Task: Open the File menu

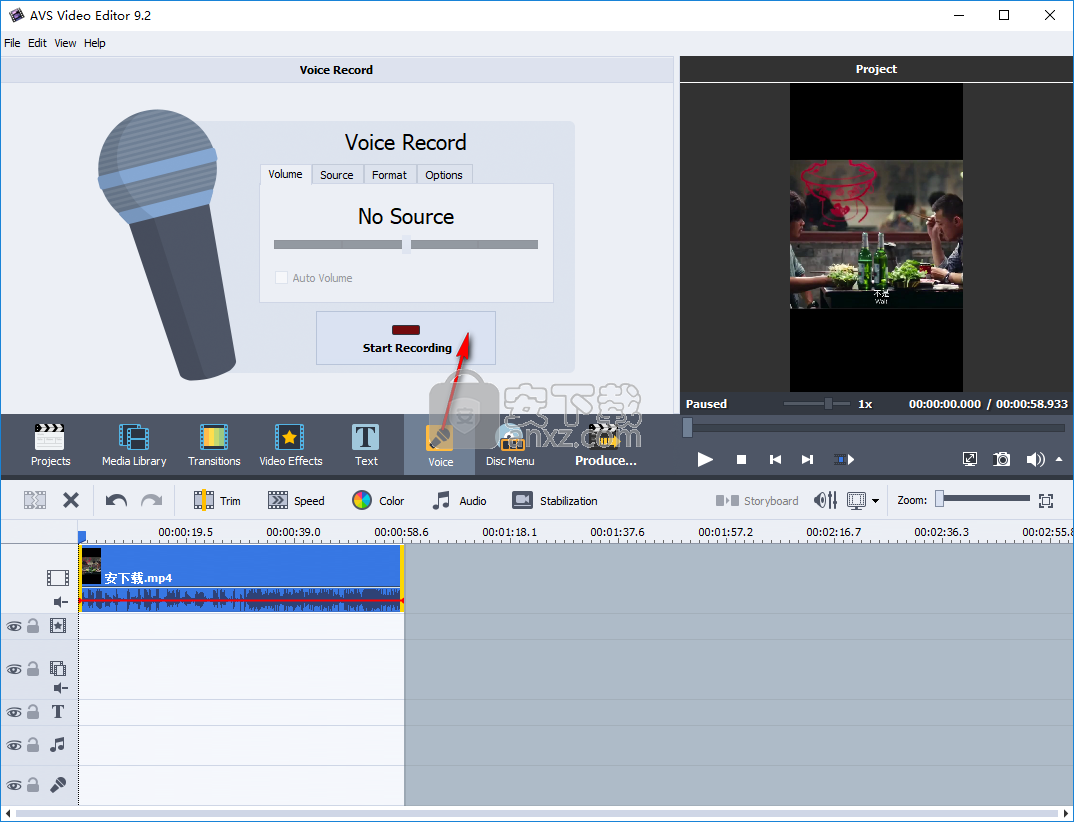Action: (x=12, y=43)
